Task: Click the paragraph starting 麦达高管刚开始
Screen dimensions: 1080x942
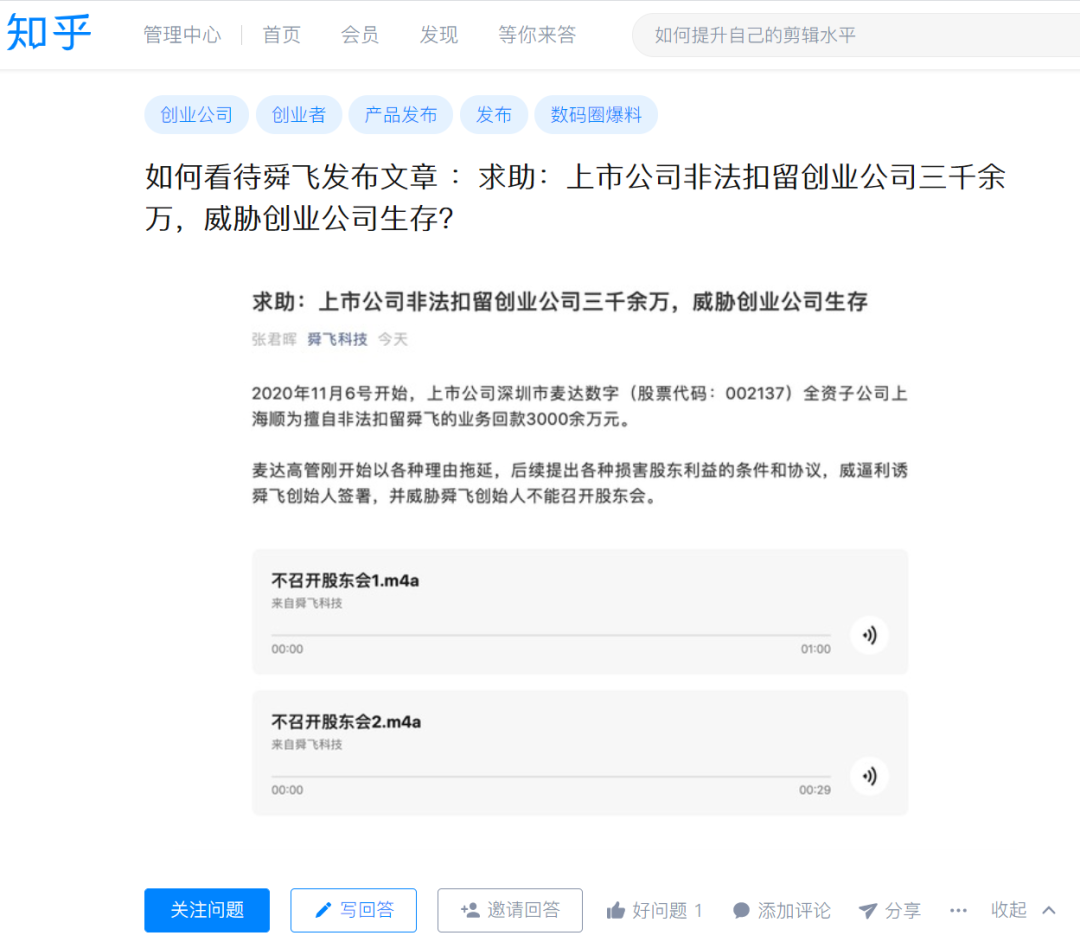Action: (x=579, y=483)
